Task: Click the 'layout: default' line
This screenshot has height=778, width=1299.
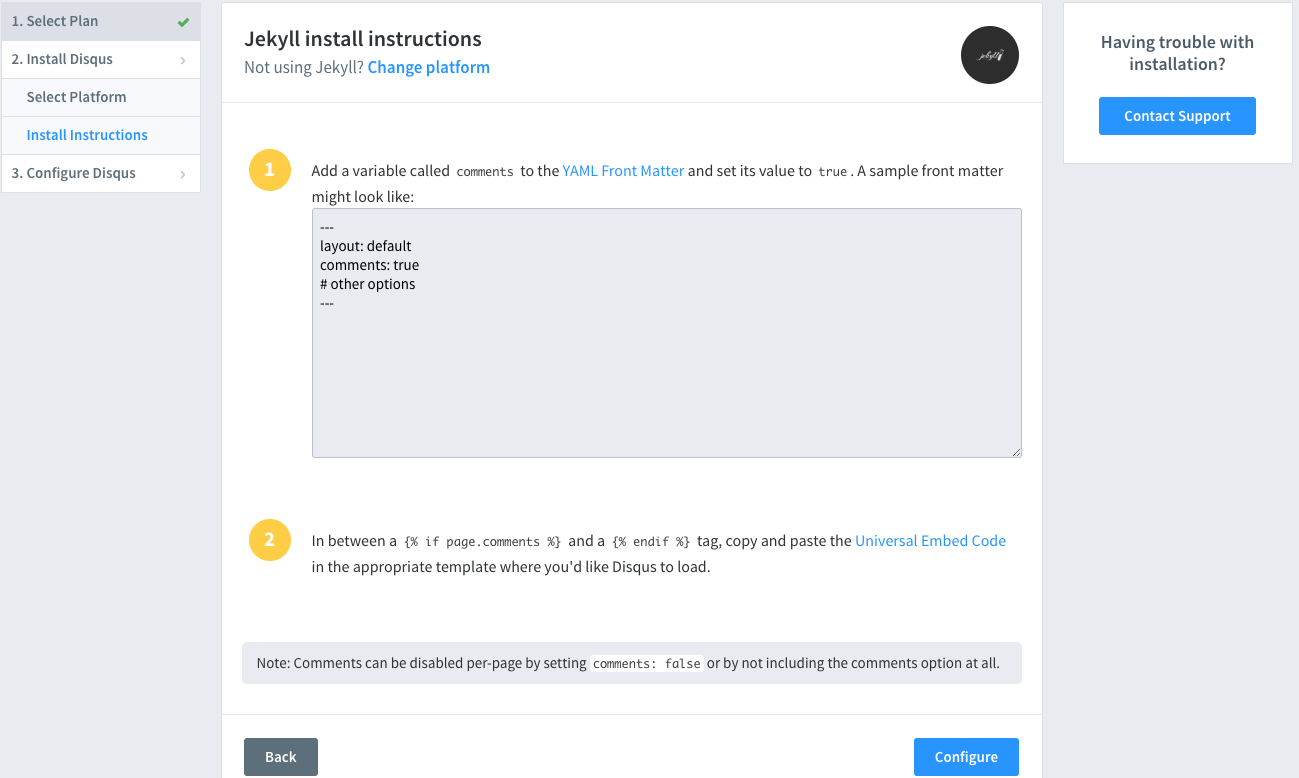Action: 365,246
